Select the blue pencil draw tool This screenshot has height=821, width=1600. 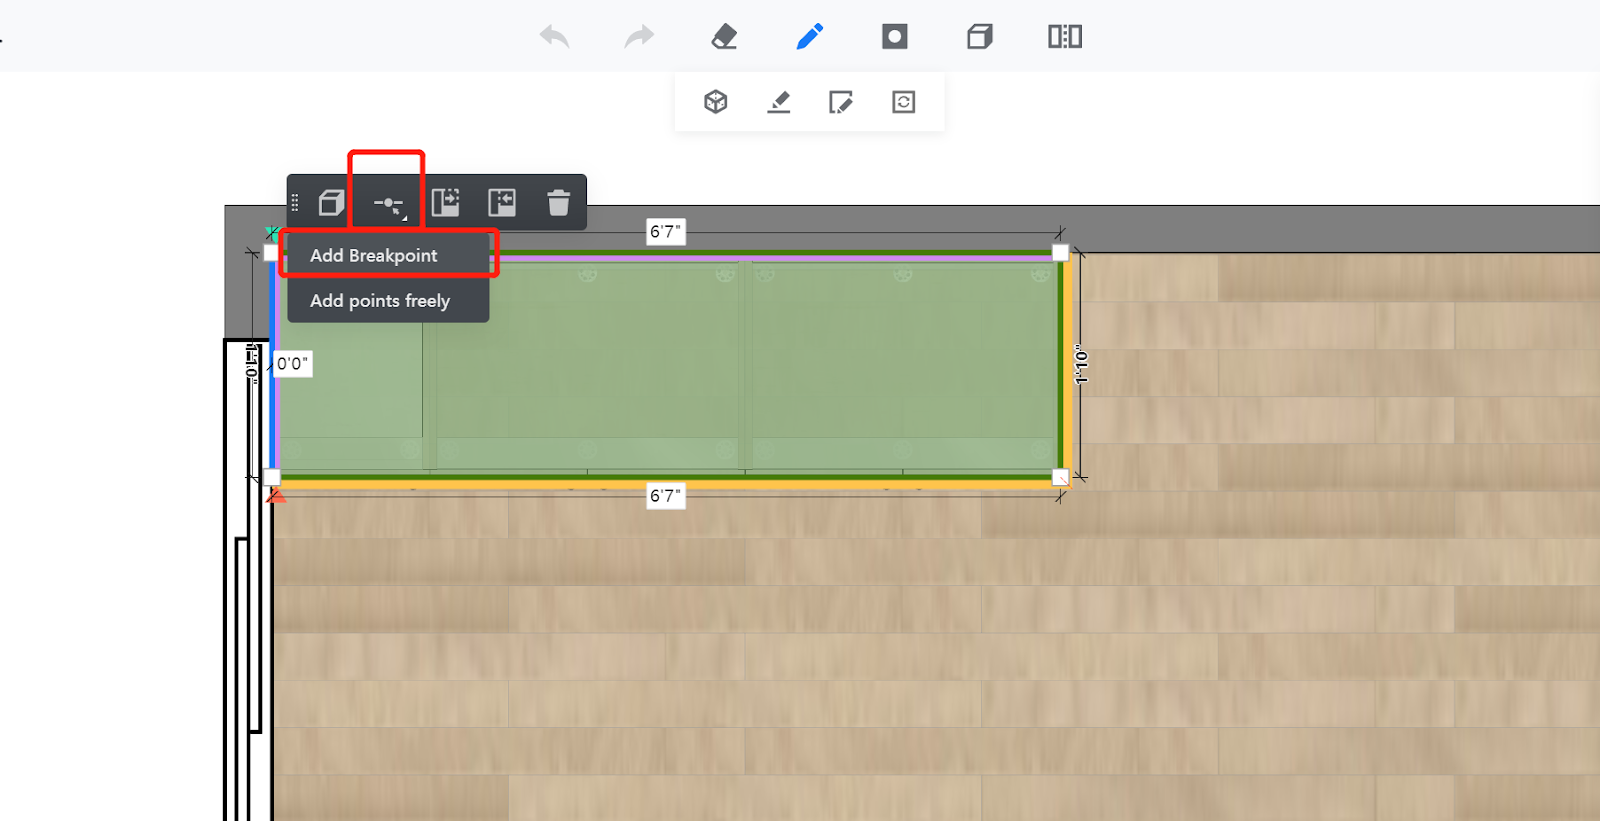point(810,37)
